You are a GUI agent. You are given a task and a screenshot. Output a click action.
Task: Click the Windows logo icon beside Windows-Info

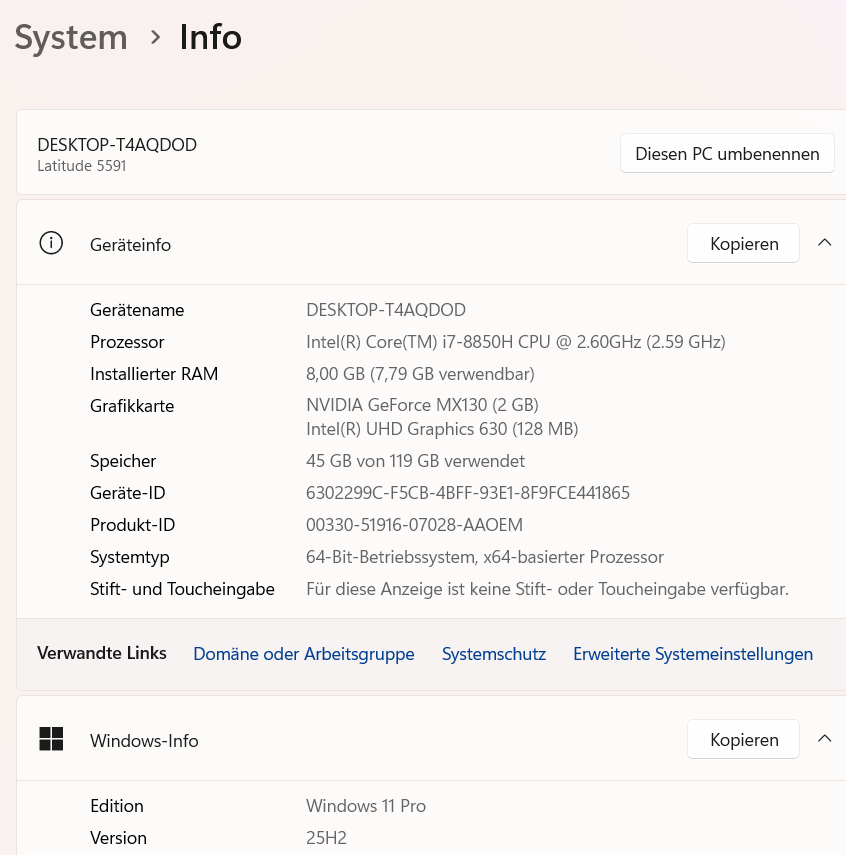click(51, 739)
